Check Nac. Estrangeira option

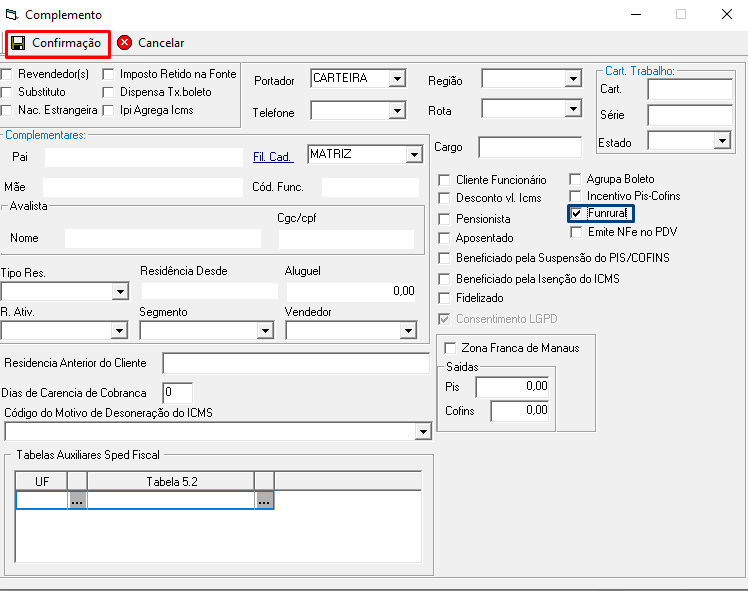(x=7, y=110)
